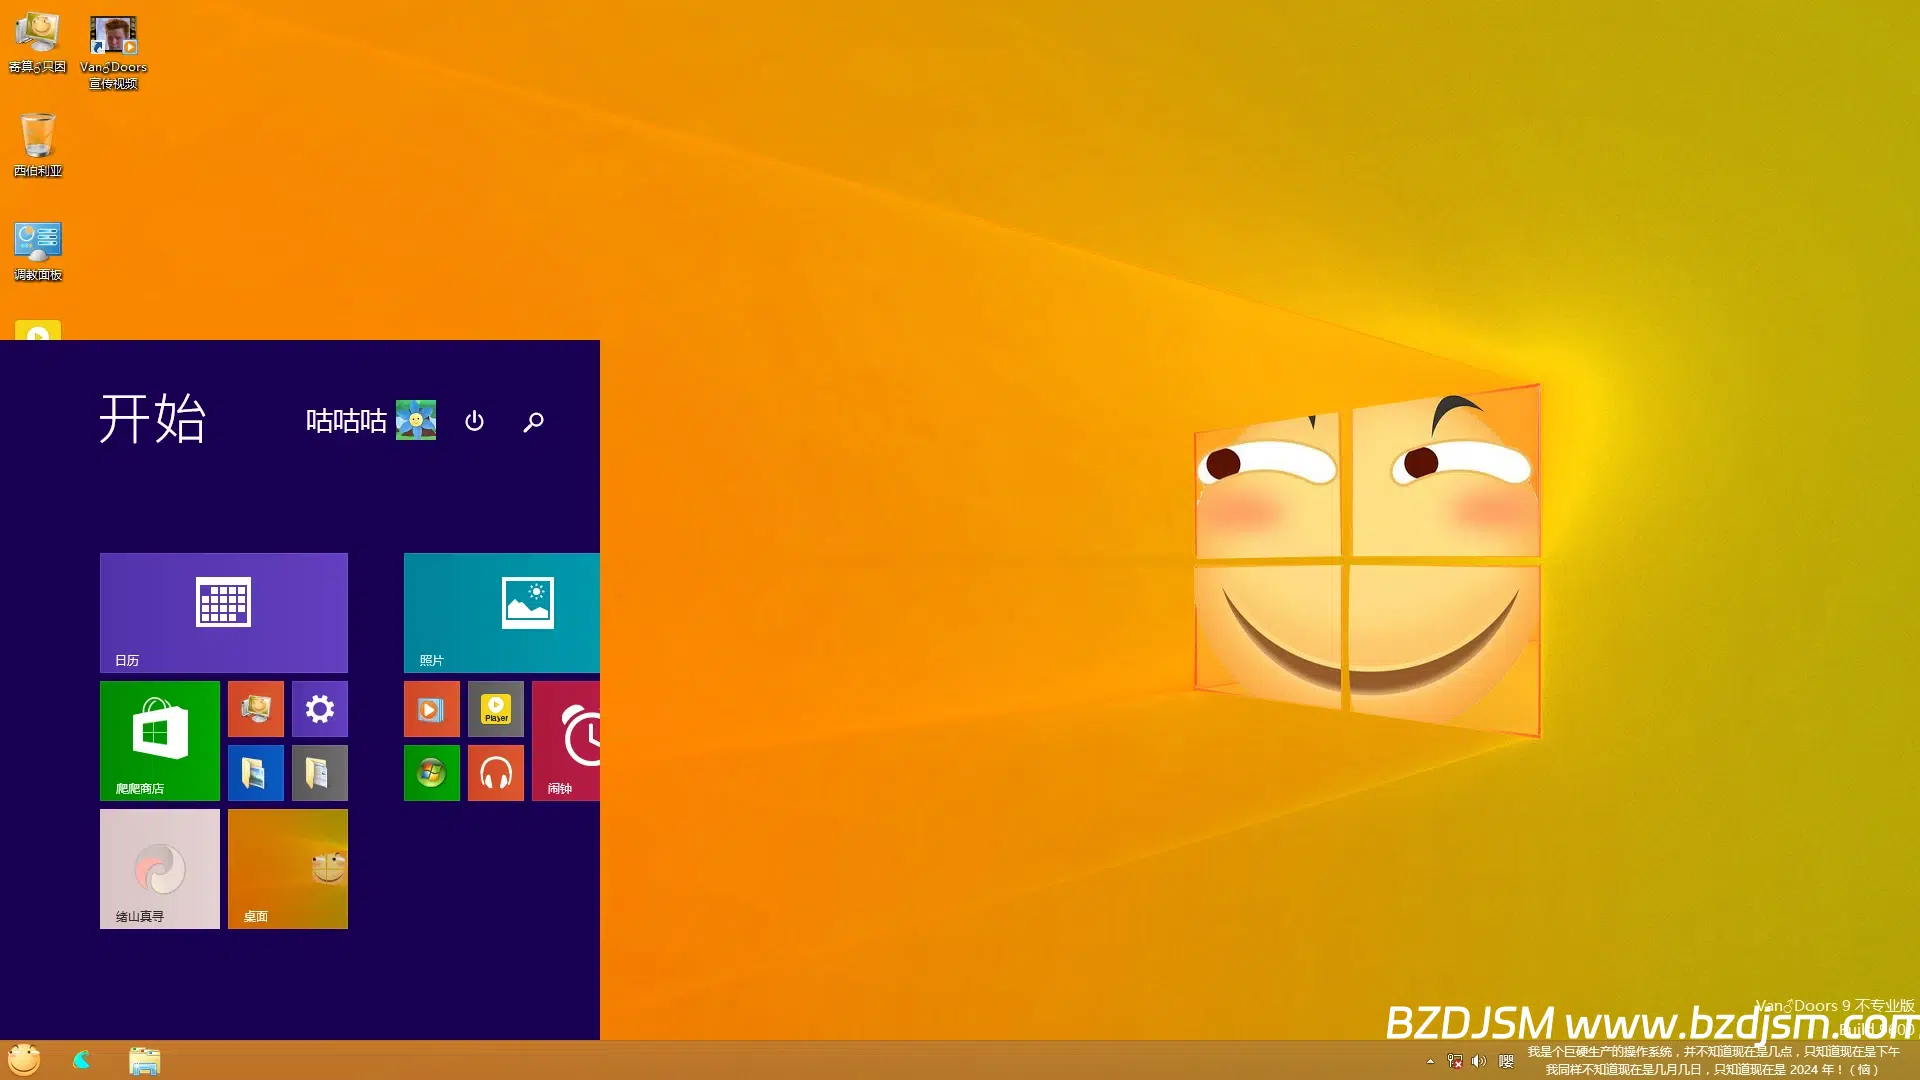The image size is (1920, 1080).
Task: Click the 咕咕咕 user avatar picture
Action: 416,420
